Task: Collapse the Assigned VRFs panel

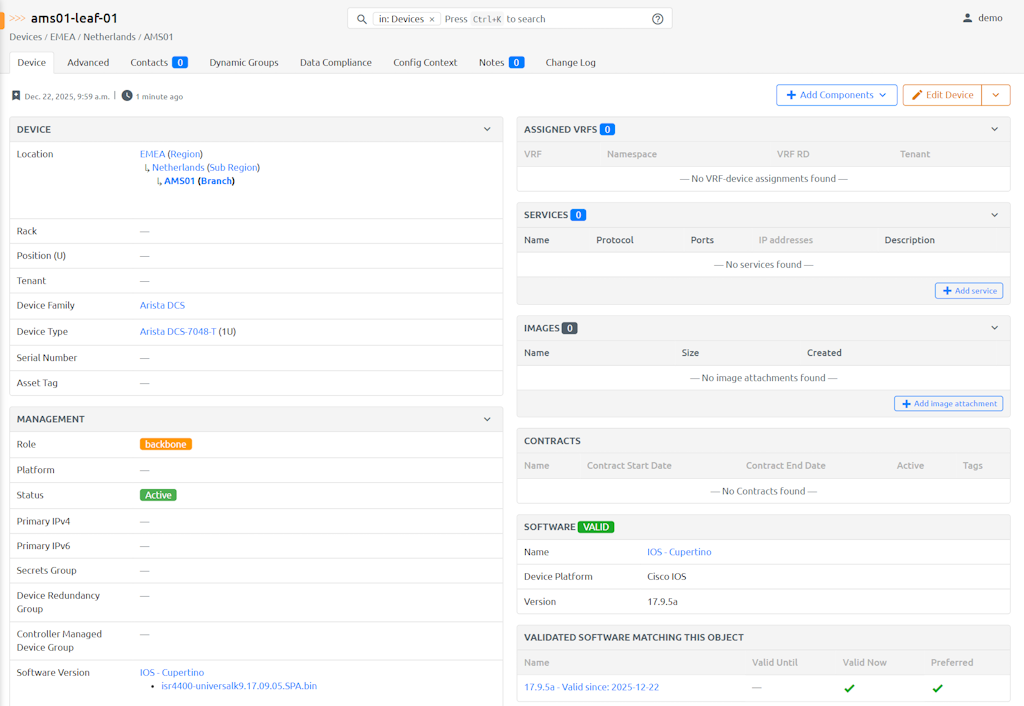Action: tap(994, 129)
